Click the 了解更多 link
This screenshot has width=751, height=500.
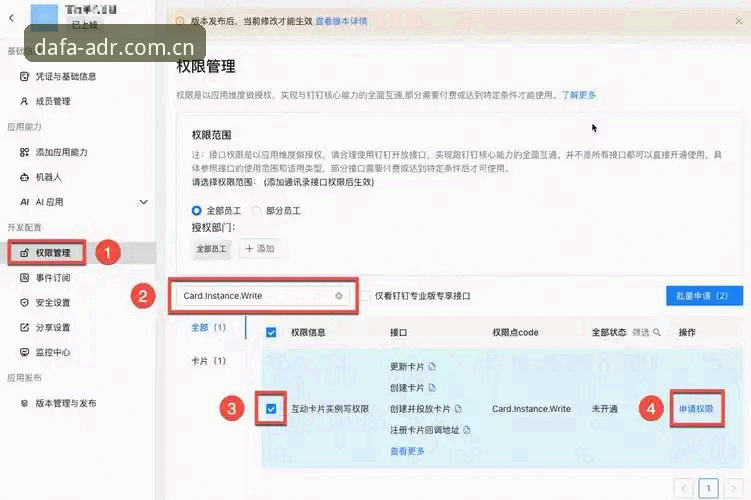pyautogui.click(x=579, y=95)
